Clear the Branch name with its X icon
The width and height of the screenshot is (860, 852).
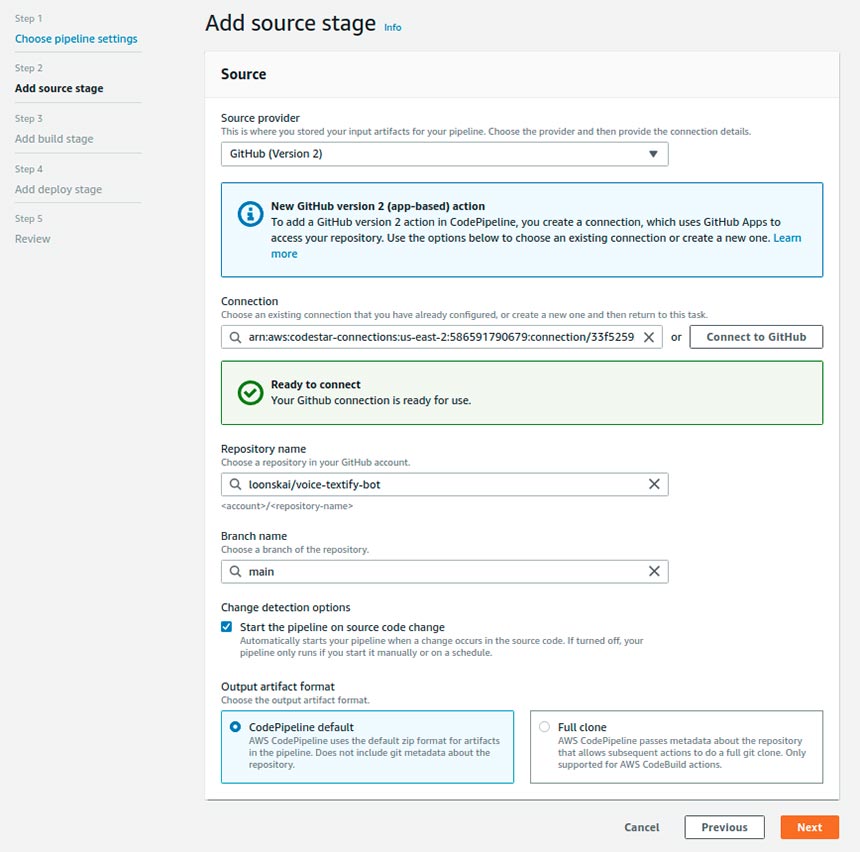(x=654, y=571)
